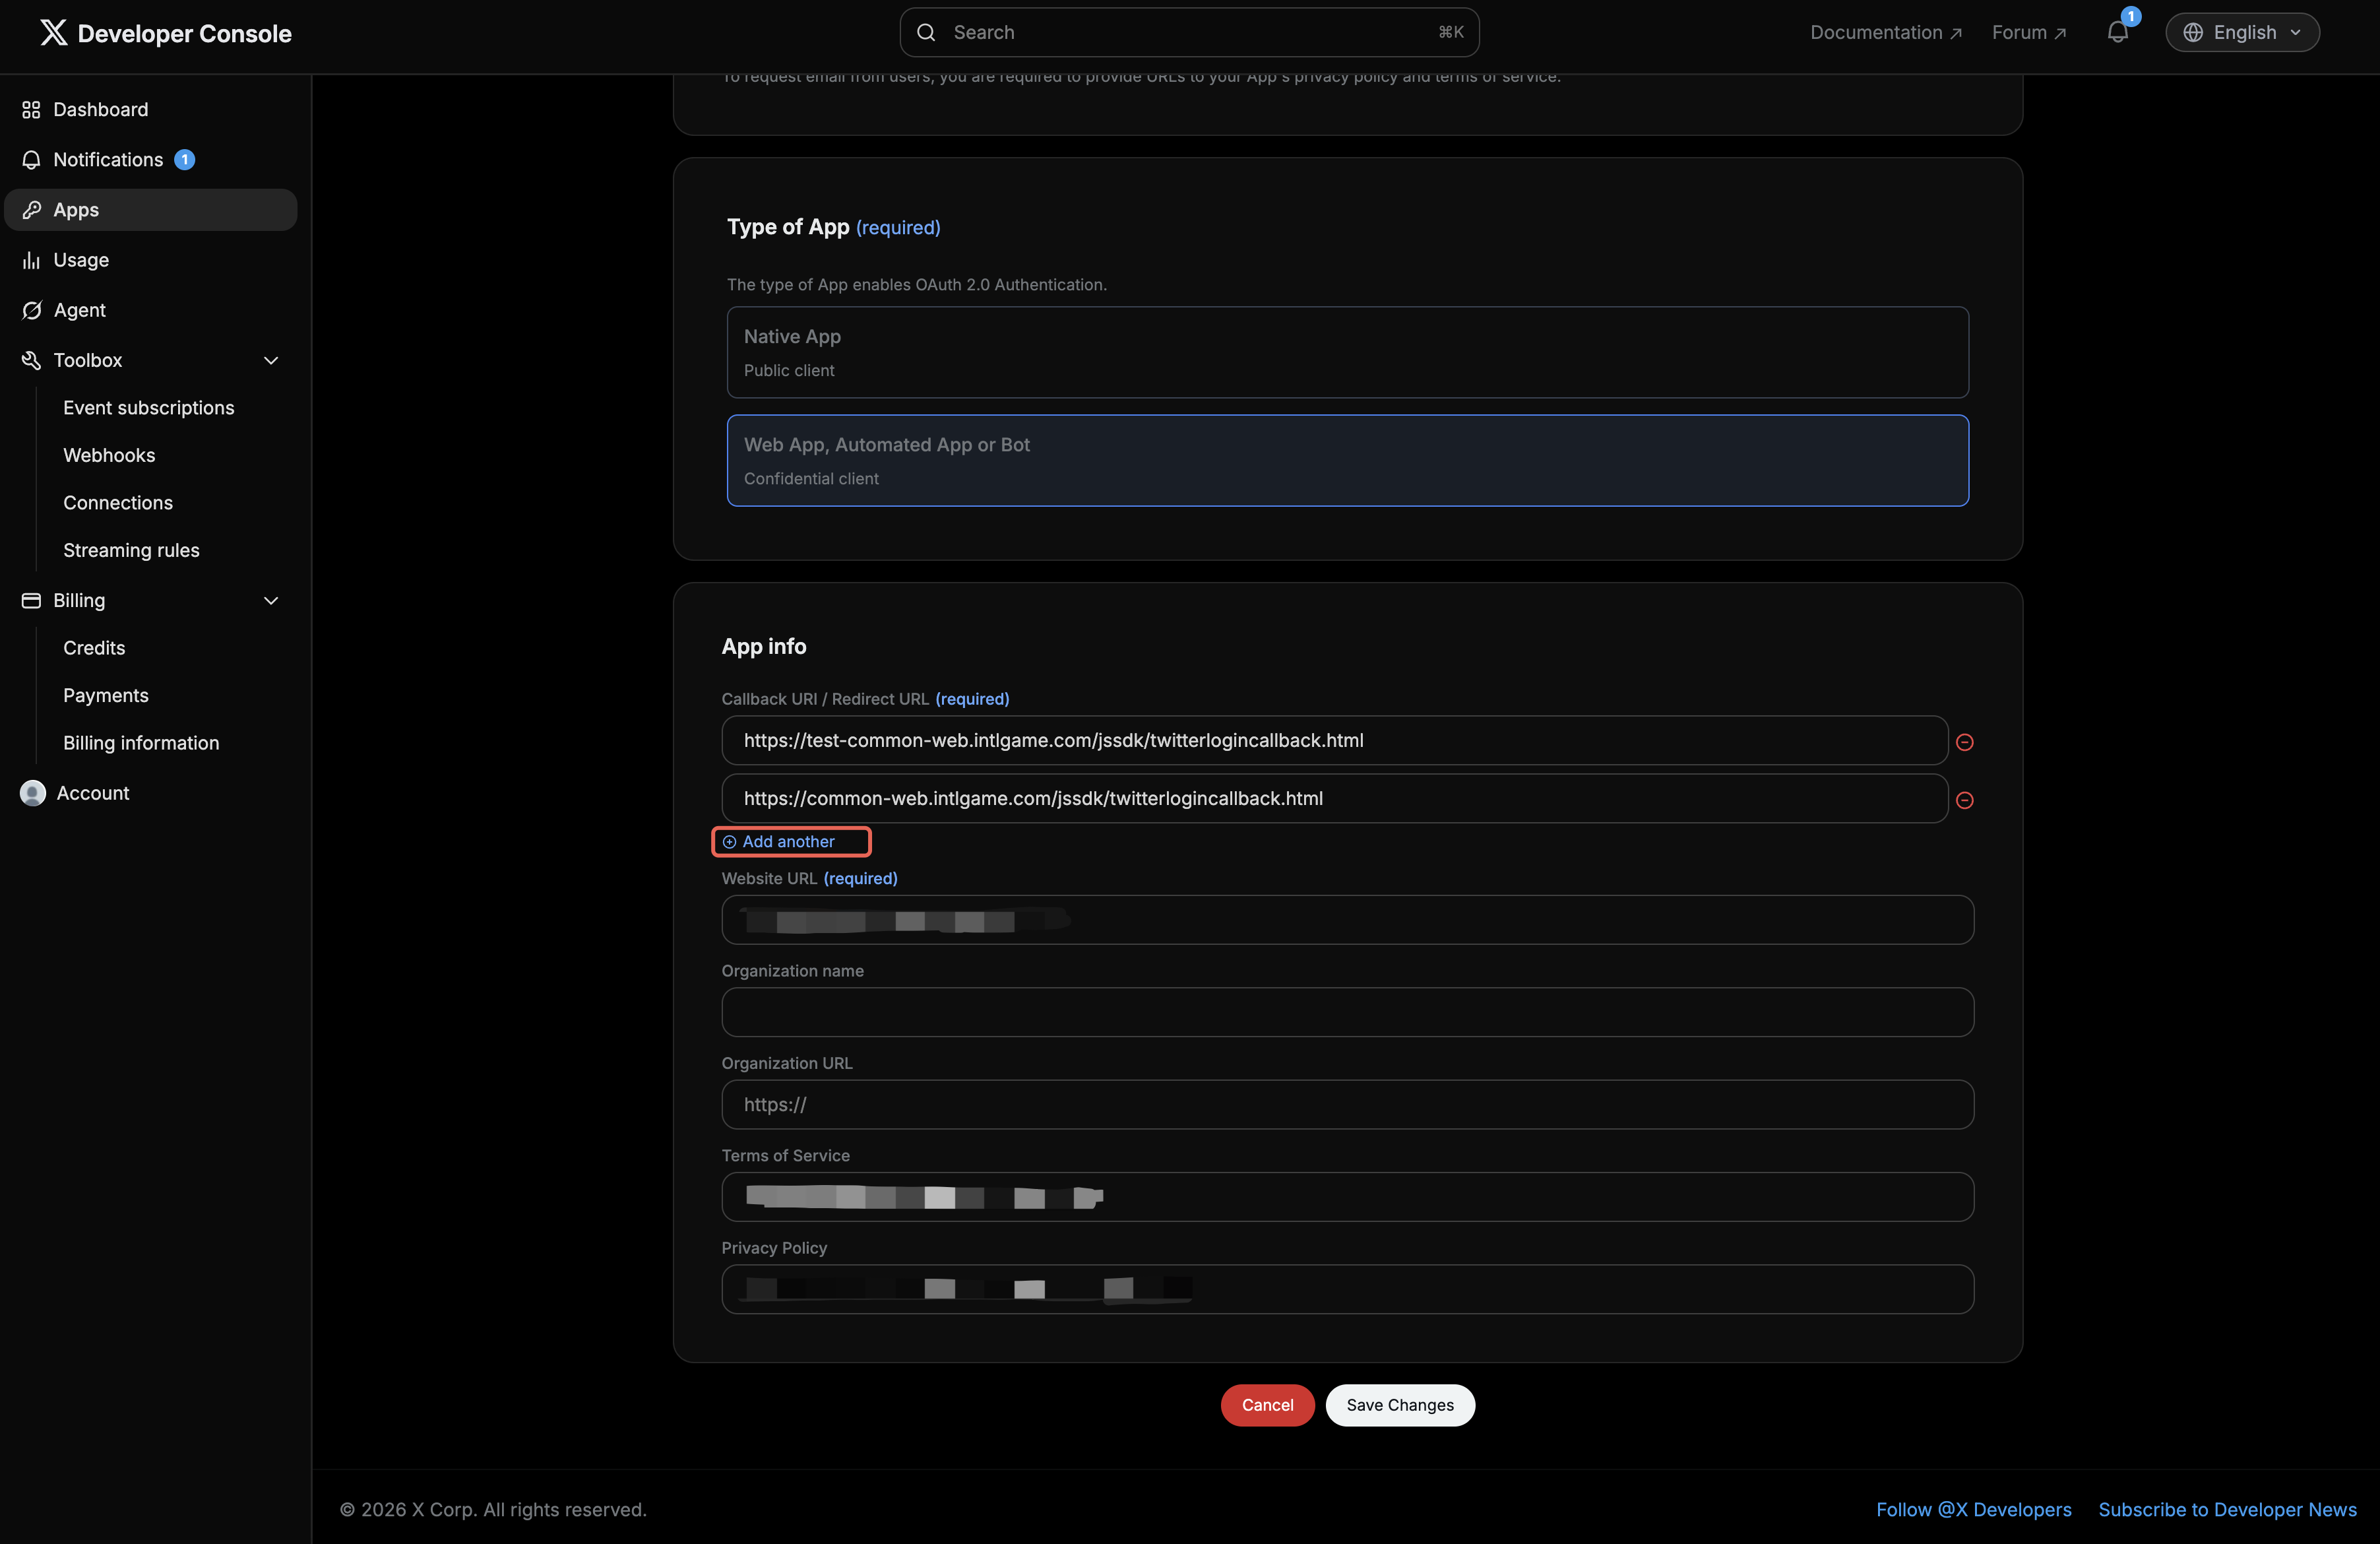Open the Account page
The image size is (2380, 1544).
pos(150,793)
